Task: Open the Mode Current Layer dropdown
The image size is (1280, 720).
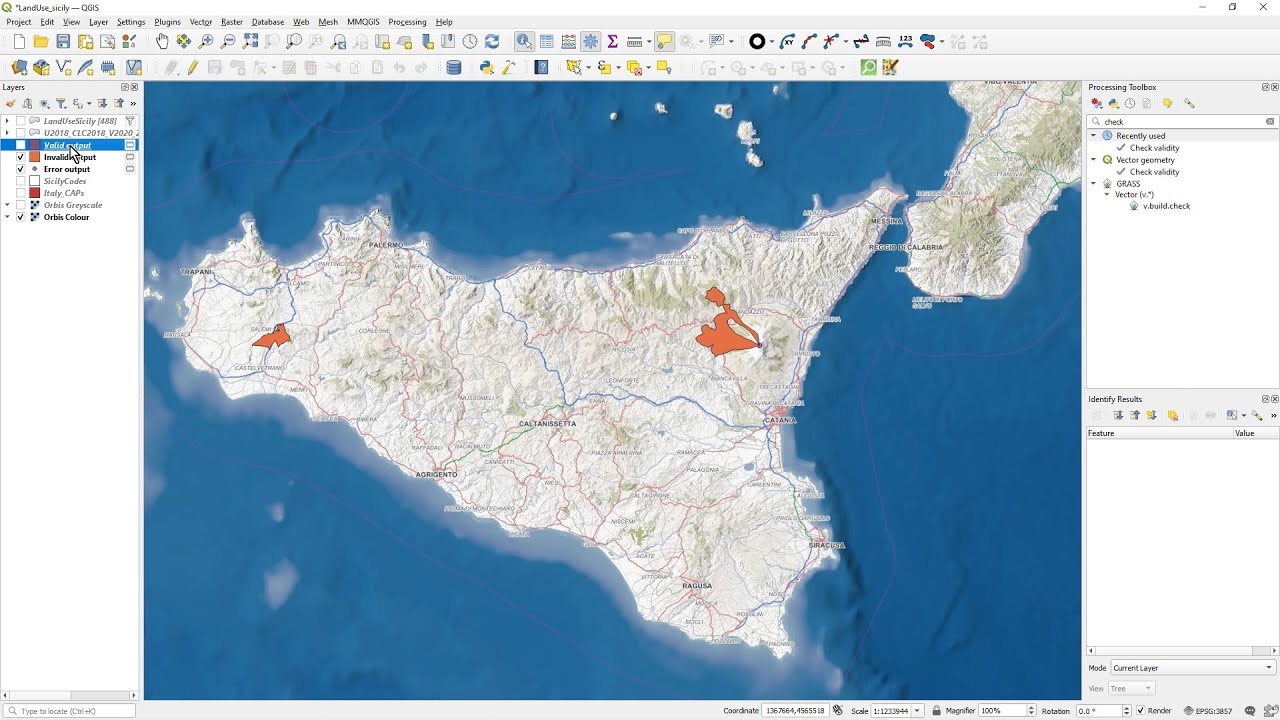Action: pos(1193,668)
